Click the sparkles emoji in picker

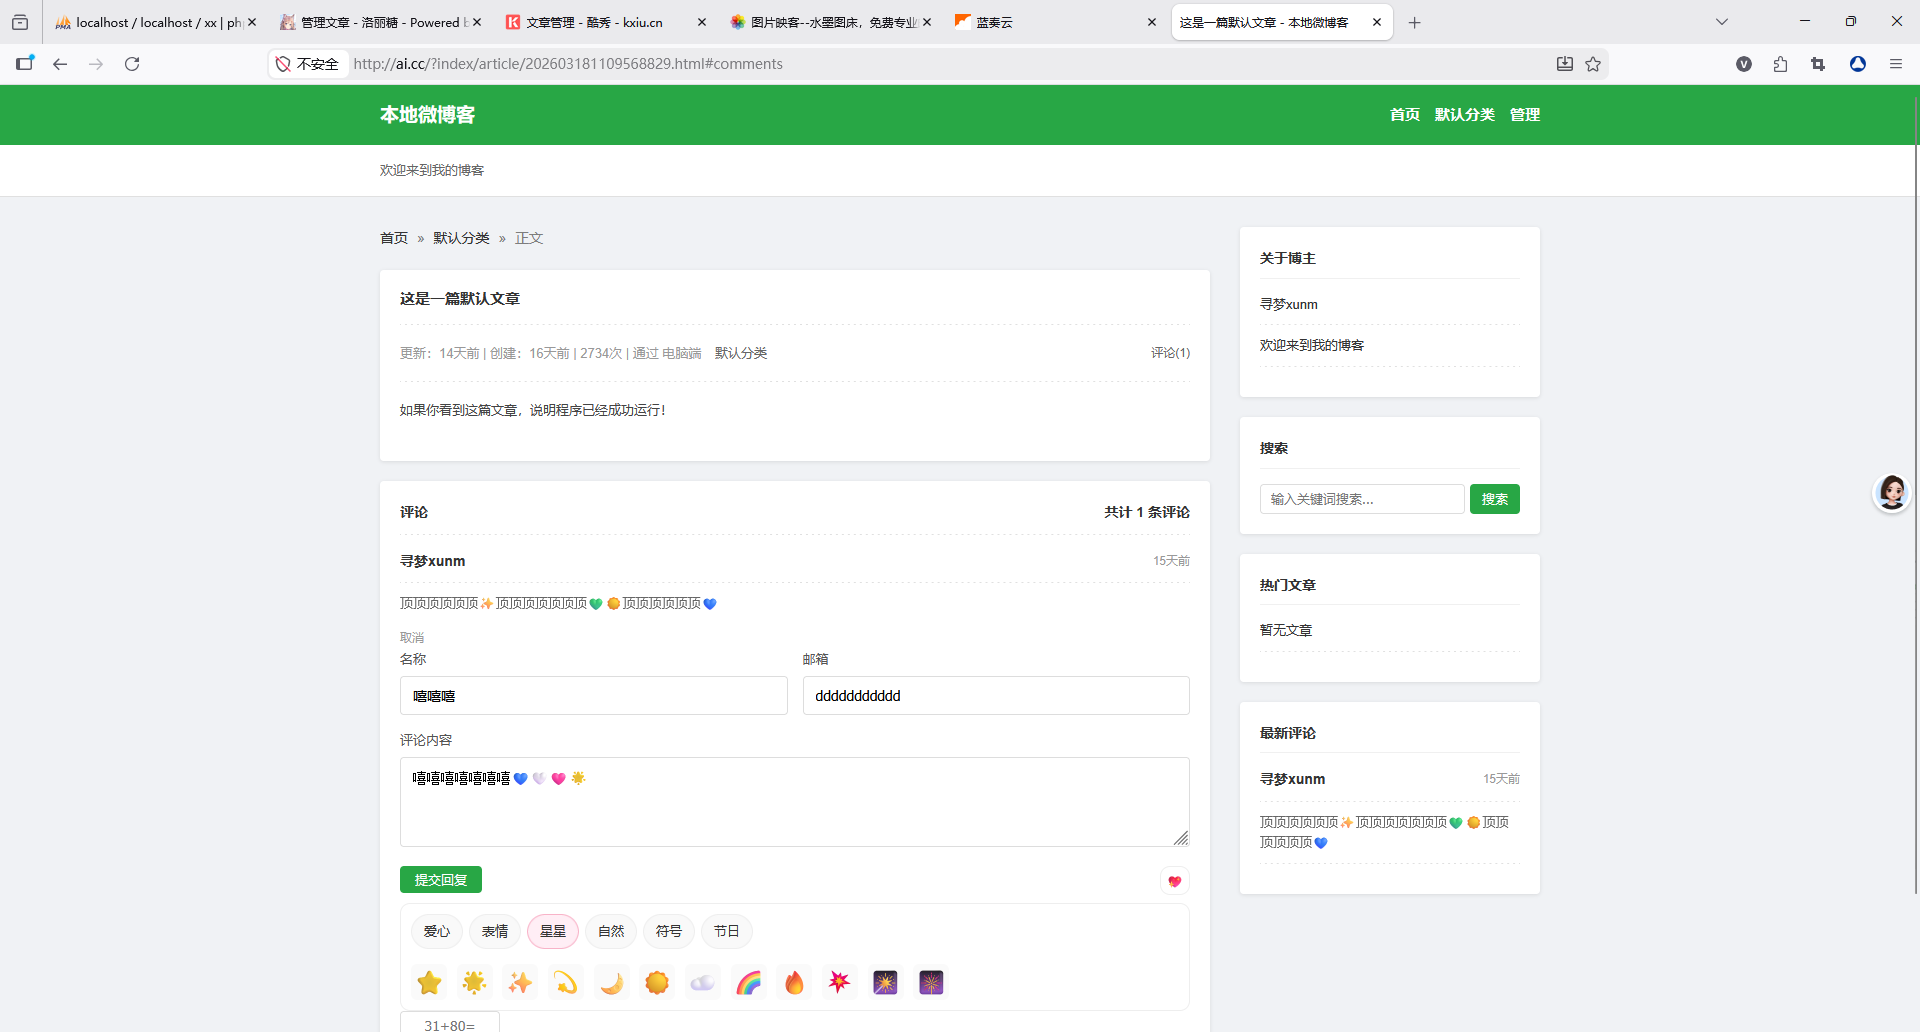[520, 983]
